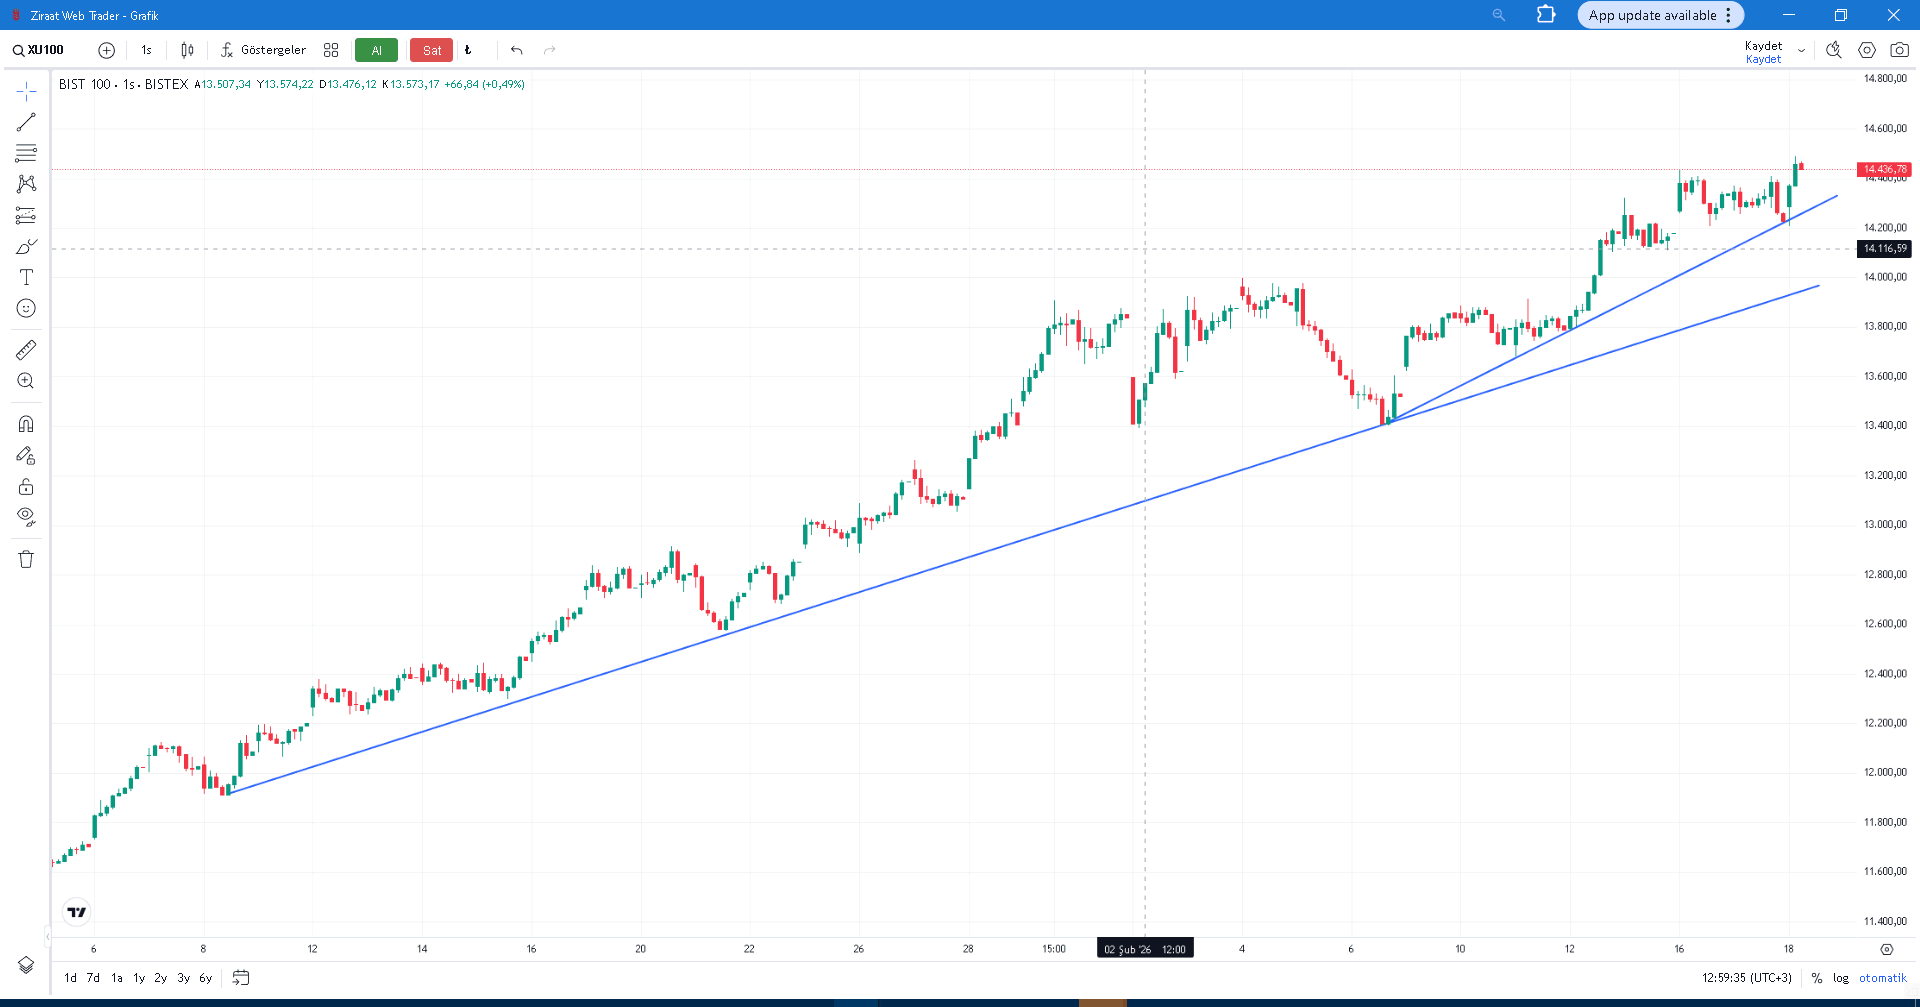Delete drawings with the trash icon

[26, 559]
